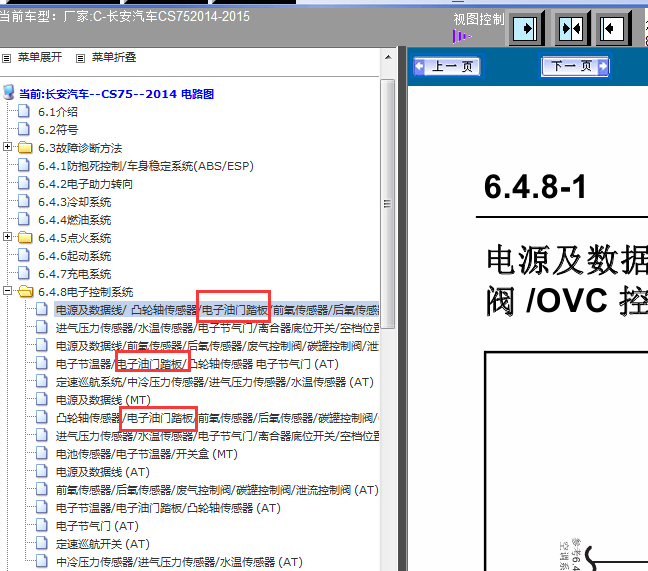Expand the 6.3故障诊断方法 folder
Viewport: 648px width, 571px height.
7,147
